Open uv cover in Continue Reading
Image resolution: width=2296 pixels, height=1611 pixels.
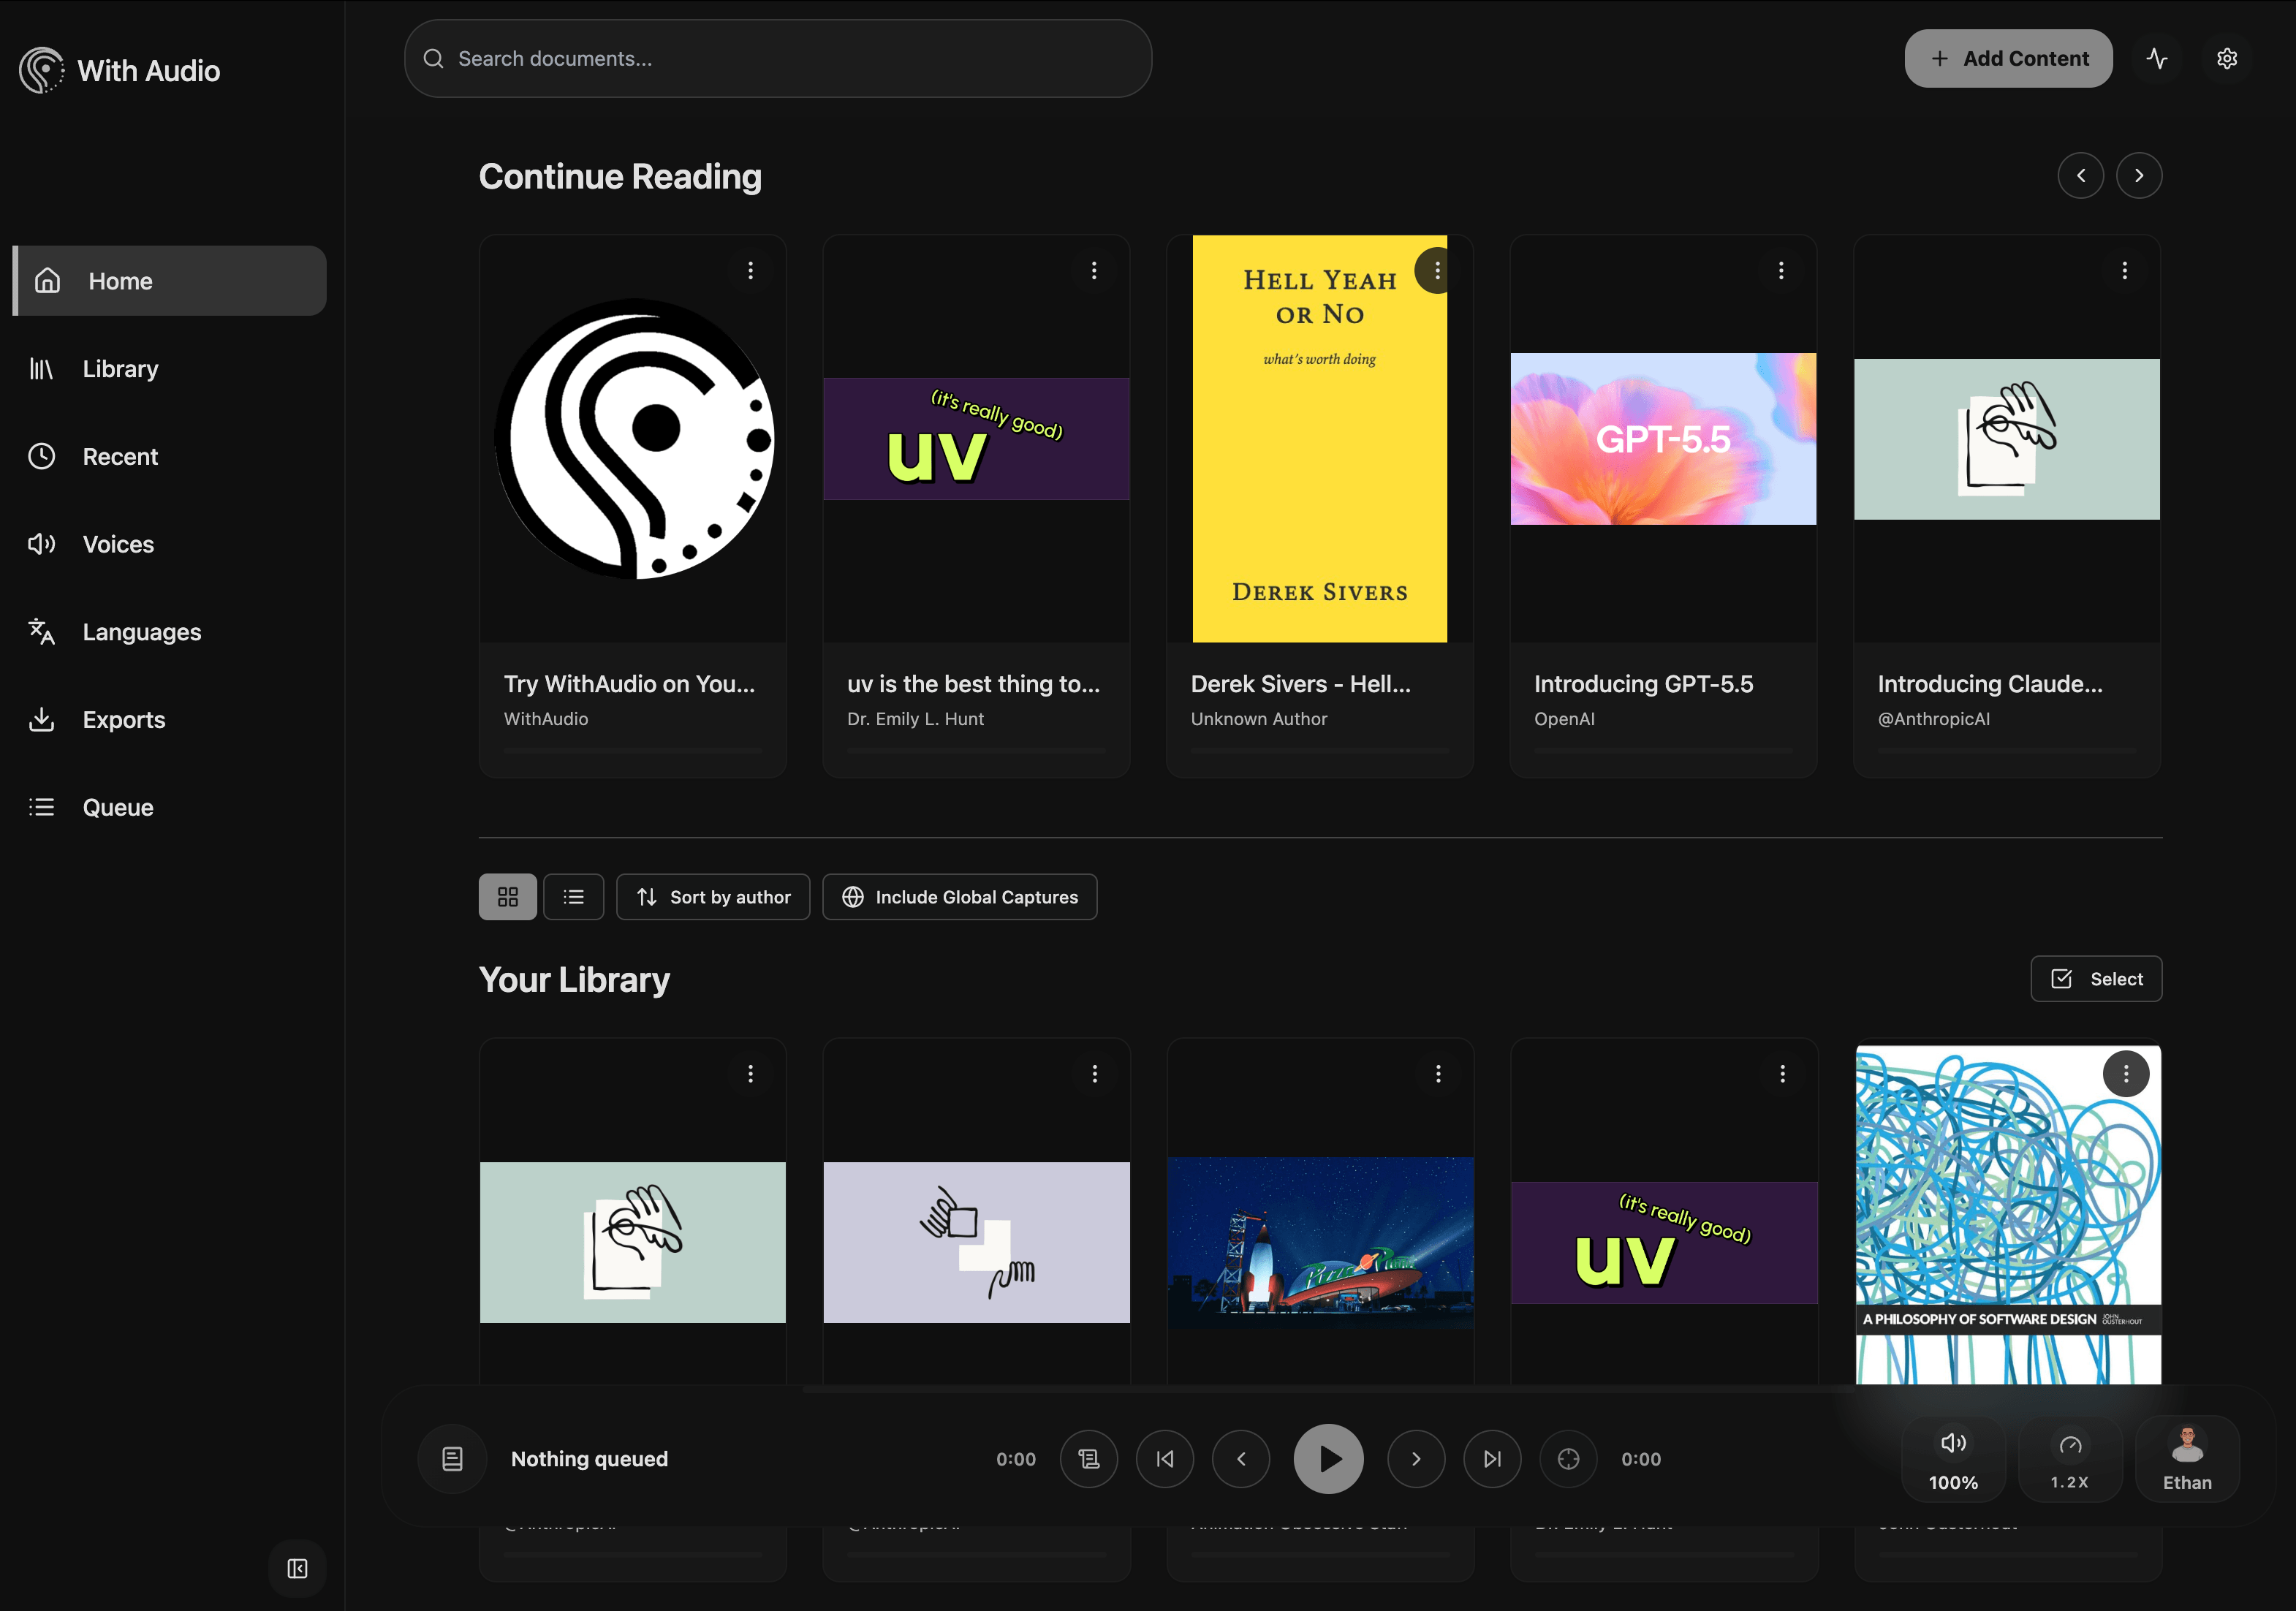977,439
